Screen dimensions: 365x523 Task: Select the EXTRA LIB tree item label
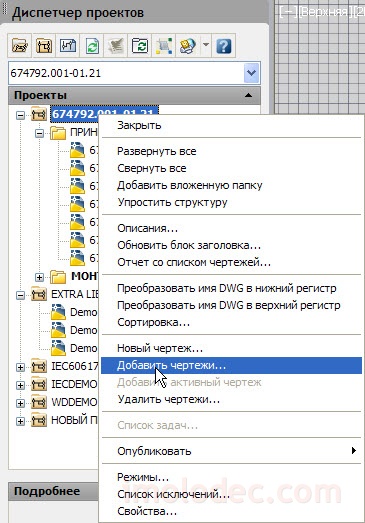click(x=75, y=294)
